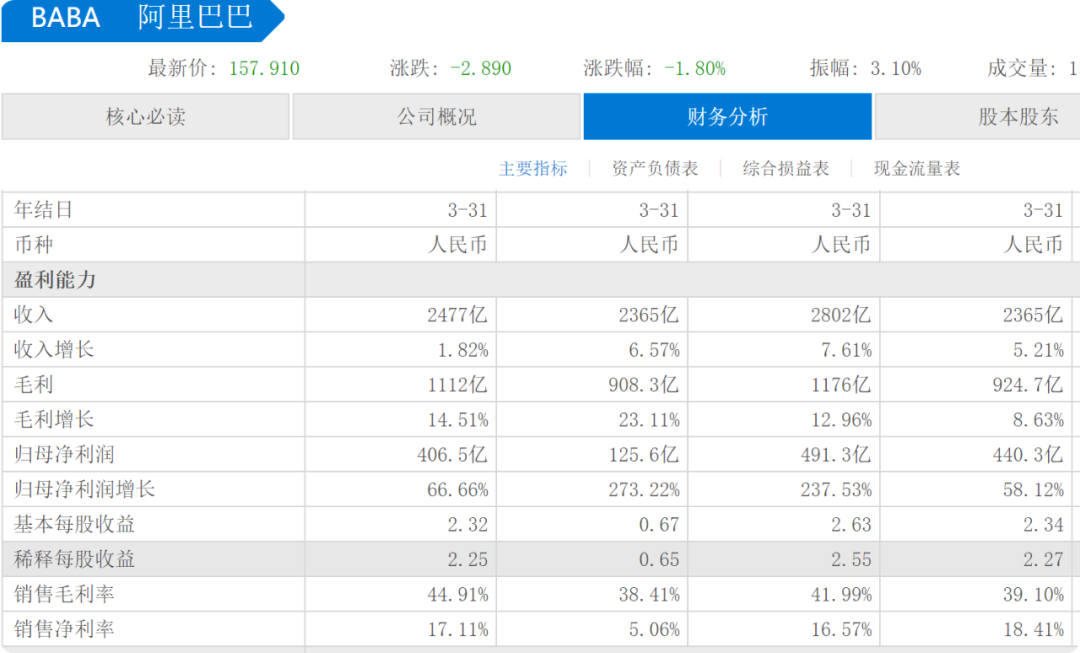Click the 18.41% net margin cell
The height and width of the screenshot is (653, 1080).
(x=1035, y=629)
